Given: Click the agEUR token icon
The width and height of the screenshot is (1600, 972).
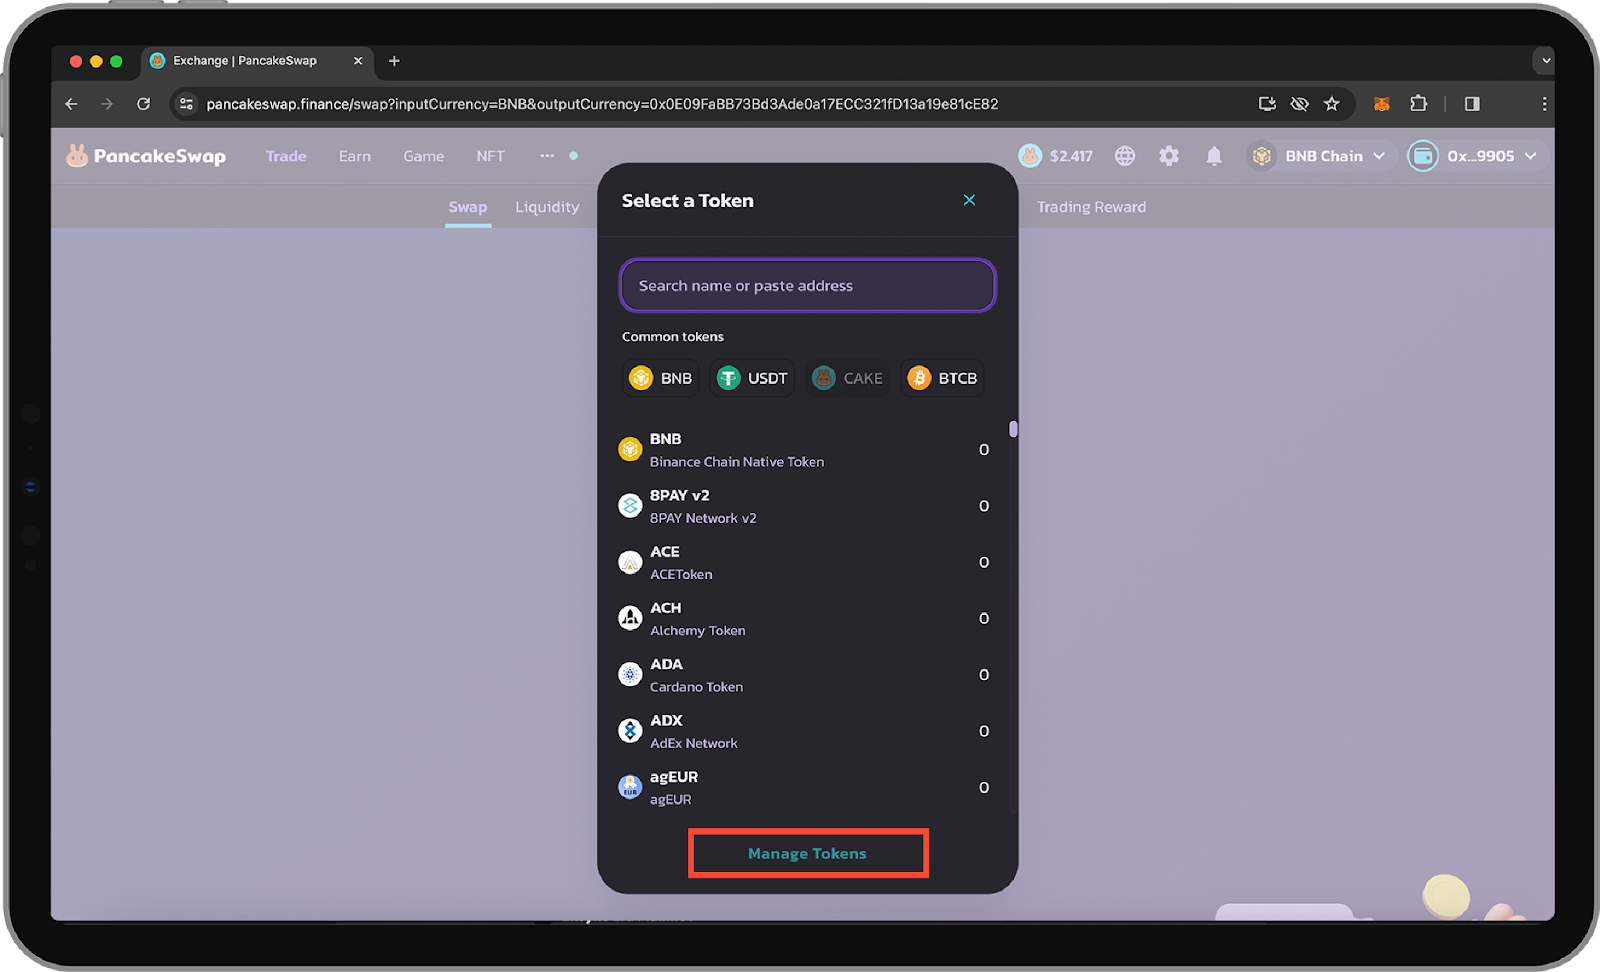Looking at the screenshot, I should 630,787.
